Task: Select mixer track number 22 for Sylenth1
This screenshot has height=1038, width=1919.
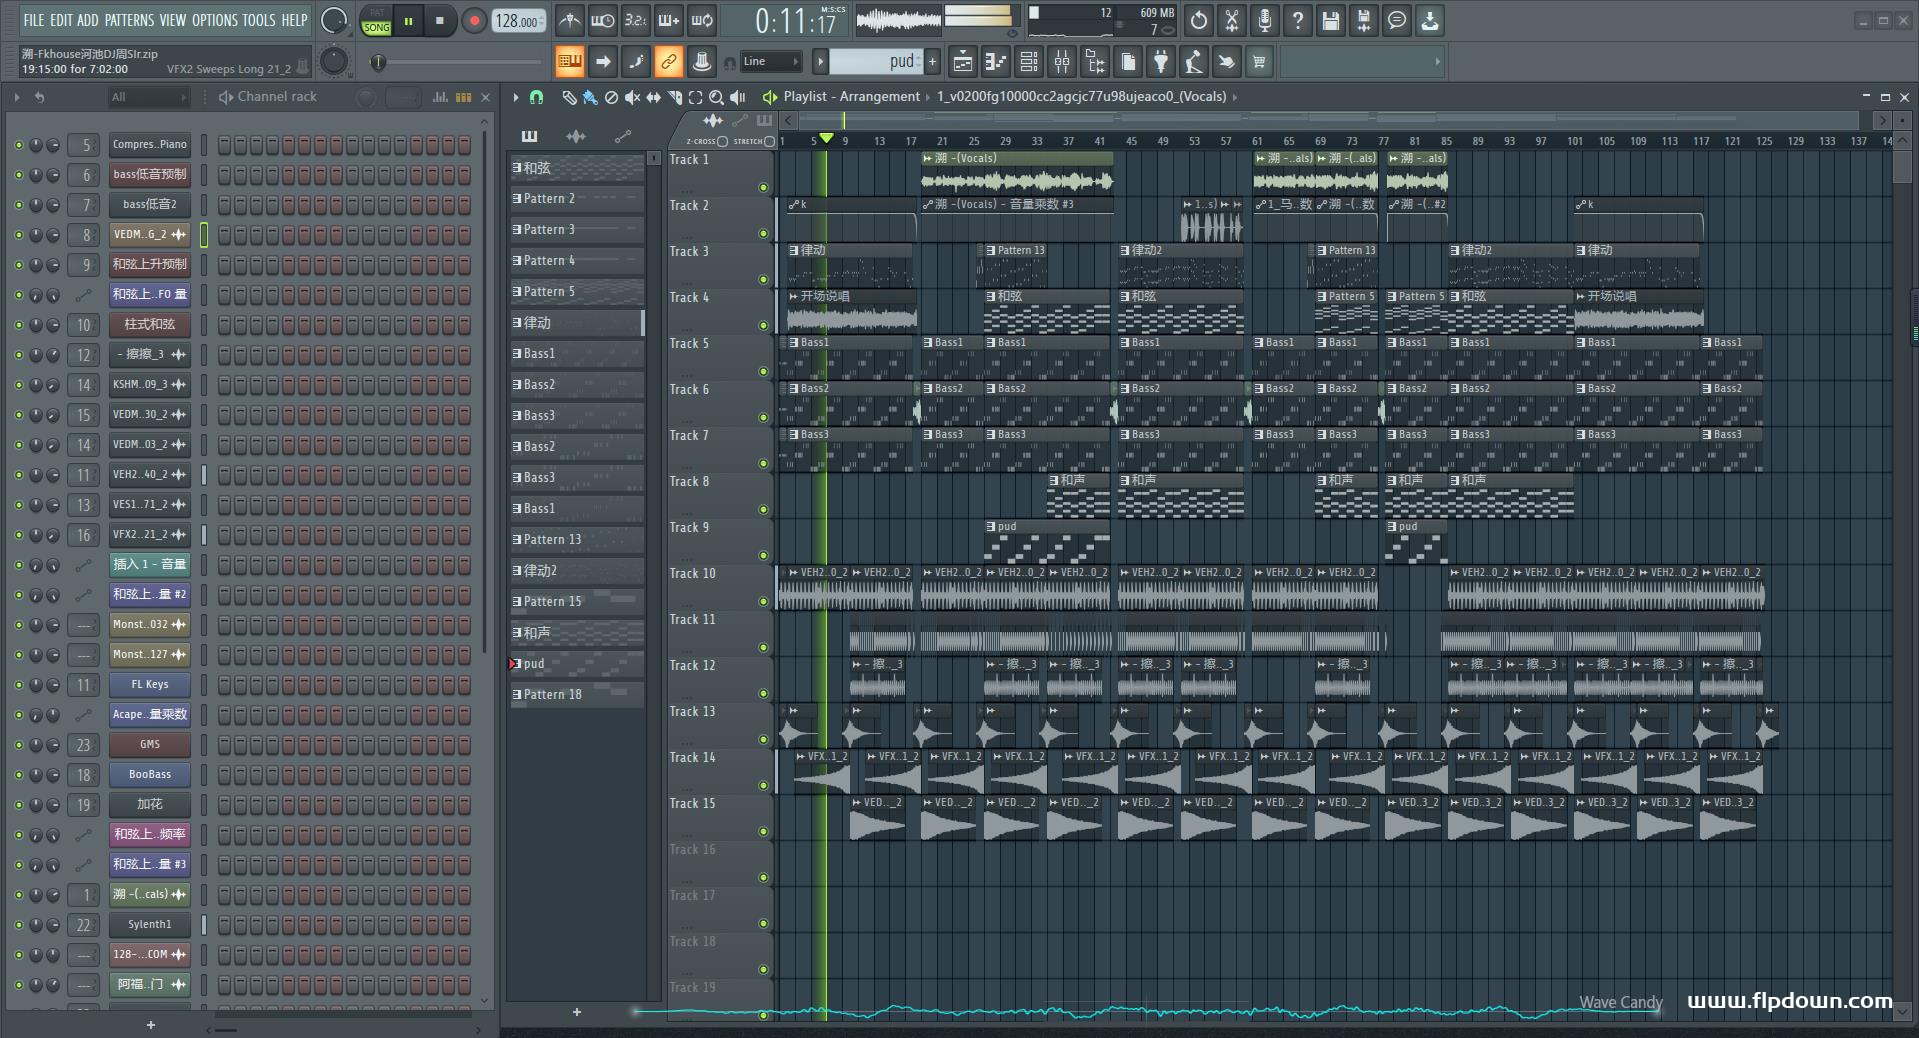Action: 84,925
